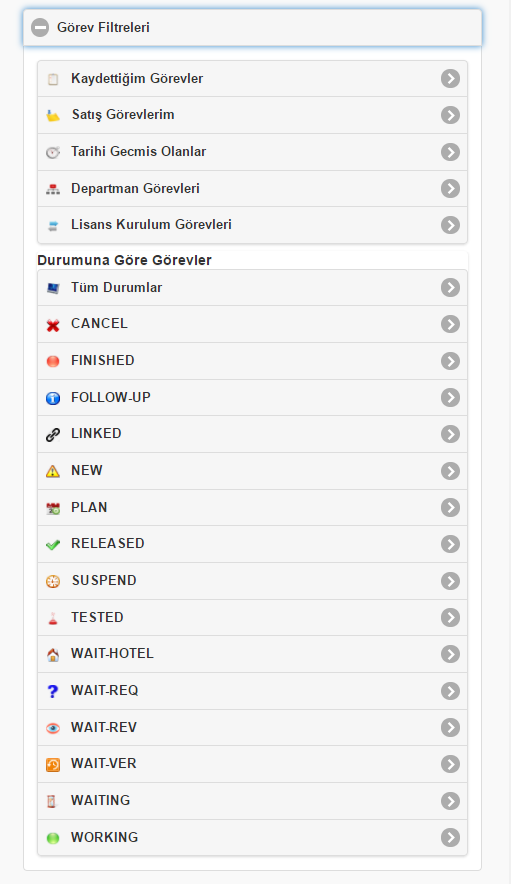The height and width of the screenshot is (884, 511).
Task: Click the org chart icon for Departman Görevleri
Action: (x=53, y=189)
